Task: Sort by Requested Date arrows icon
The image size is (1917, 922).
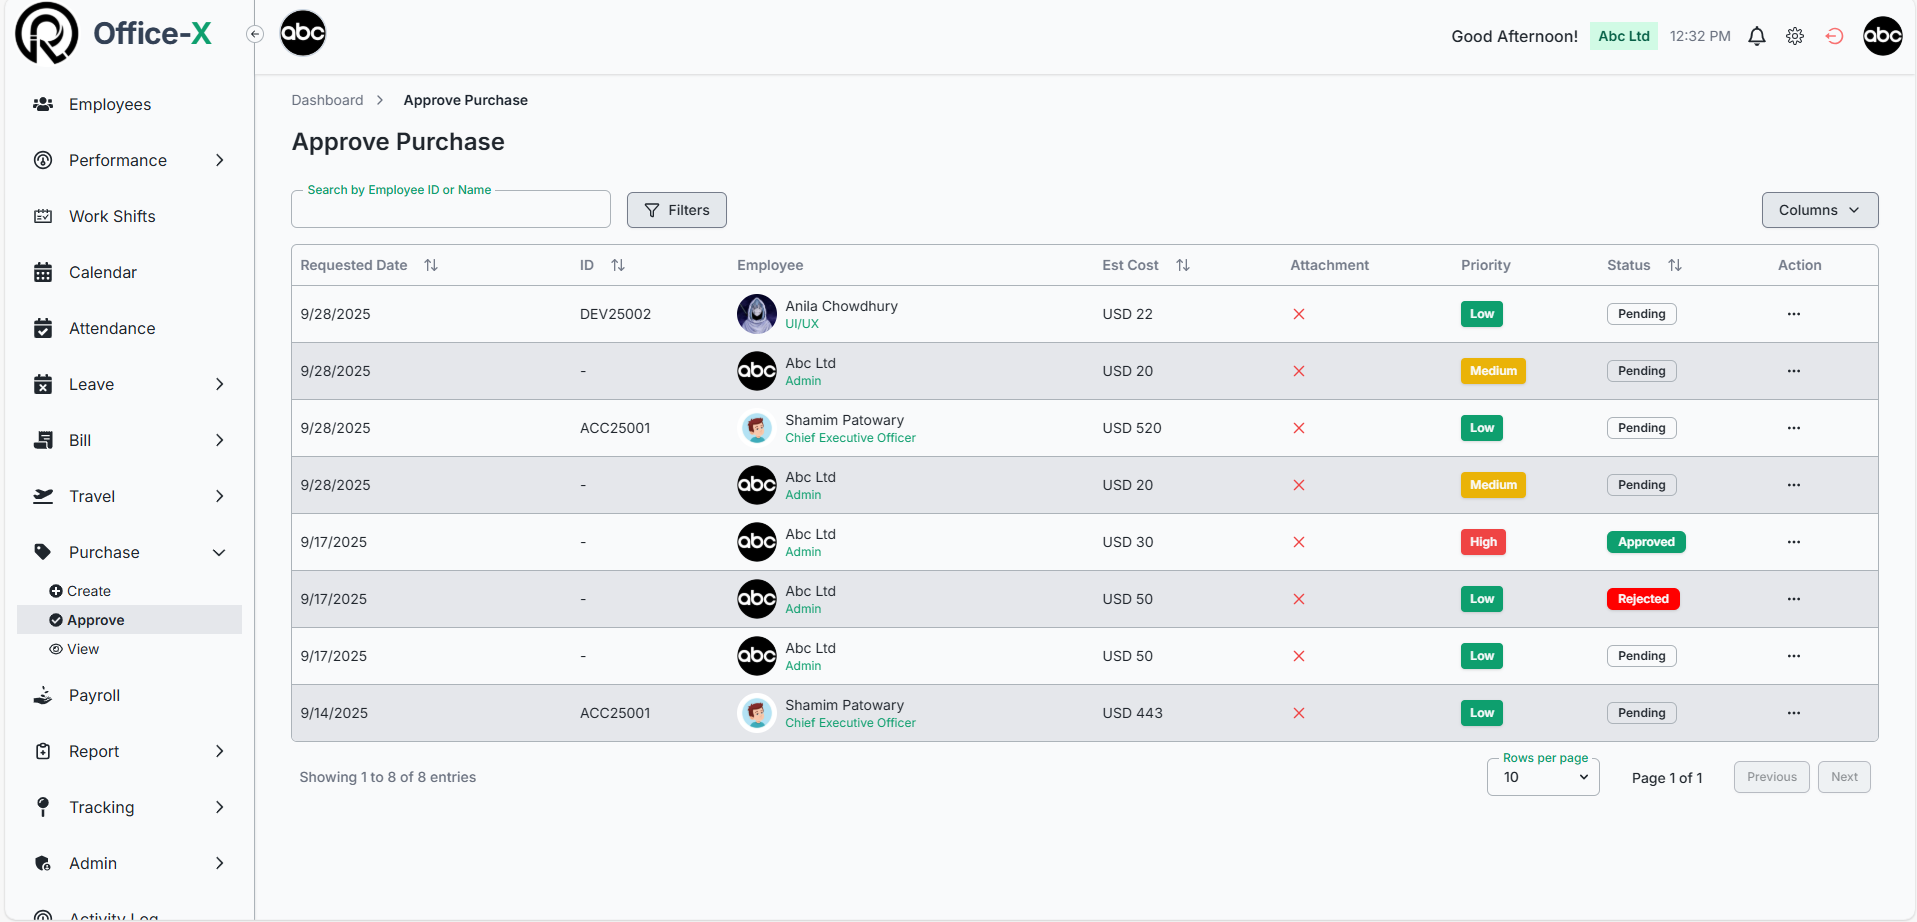Action: 431,265
